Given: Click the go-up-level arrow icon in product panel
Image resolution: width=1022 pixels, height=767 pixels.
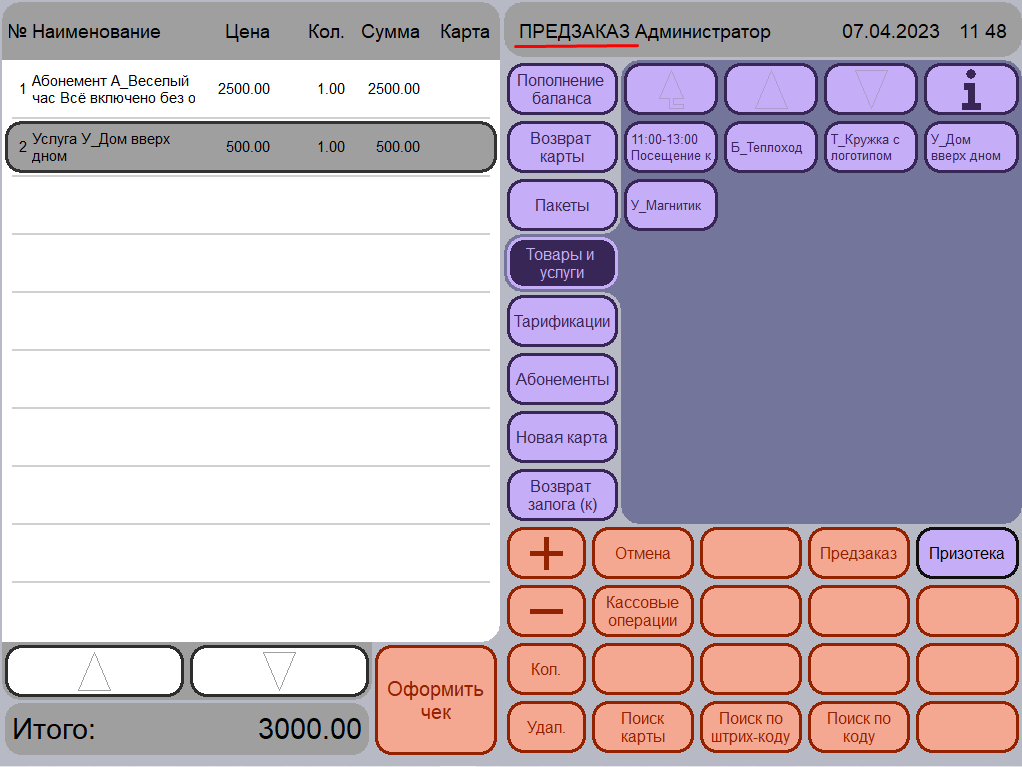Looking at the screenshot, I should (x=671, y=89).
